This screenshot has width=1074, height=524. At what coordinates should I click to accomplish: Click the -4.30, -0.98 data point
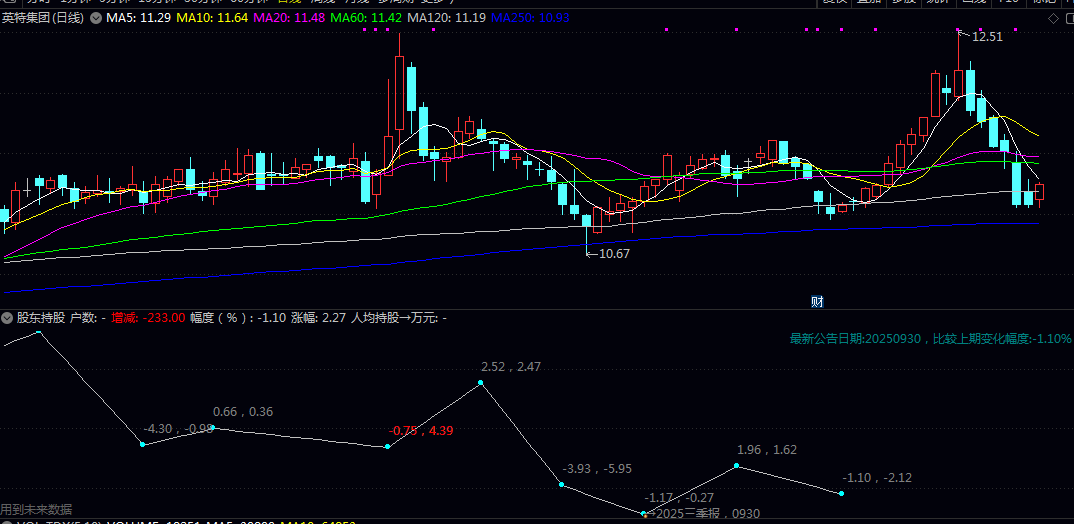[x=143, y=443]
